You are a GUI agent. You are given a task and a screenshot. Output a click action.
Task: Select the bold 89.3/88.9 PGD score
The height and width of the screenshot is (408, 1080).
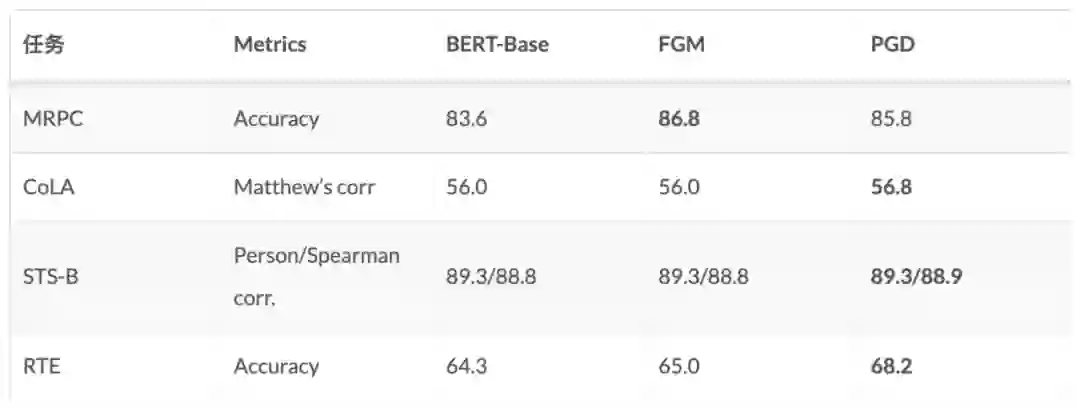[x=916, y=276]
